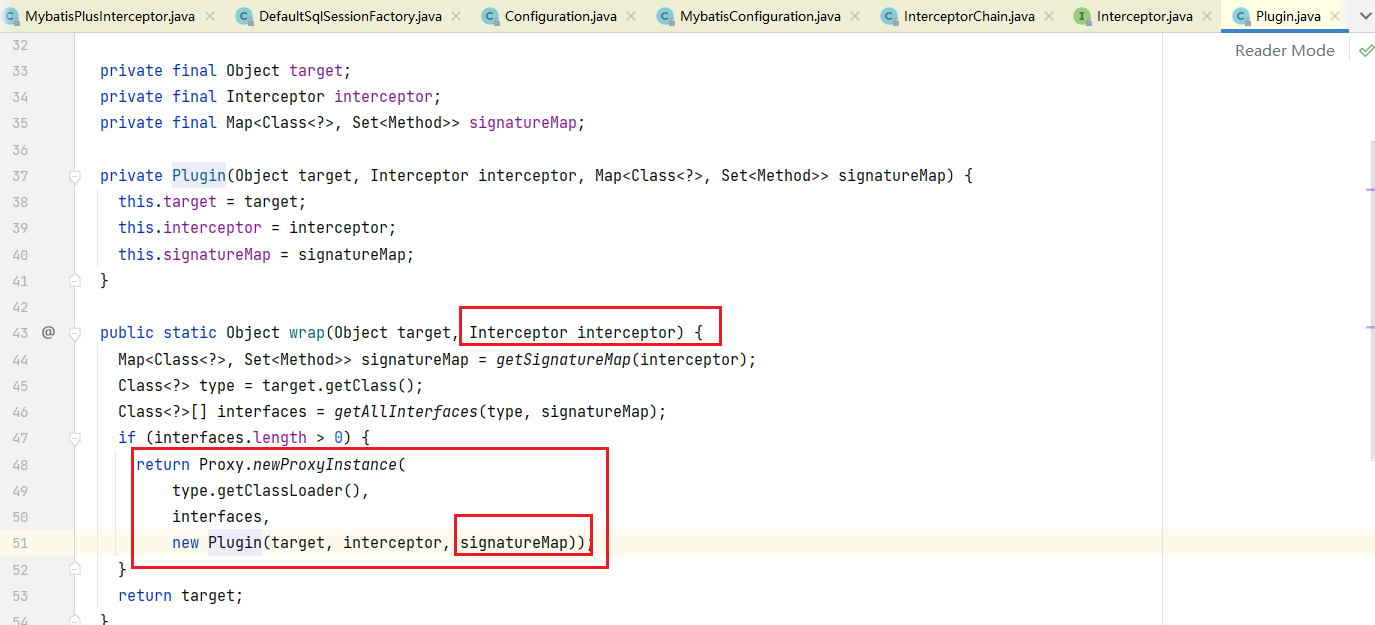Click the Interceptor.java interface file icon

pos(1082,16)
